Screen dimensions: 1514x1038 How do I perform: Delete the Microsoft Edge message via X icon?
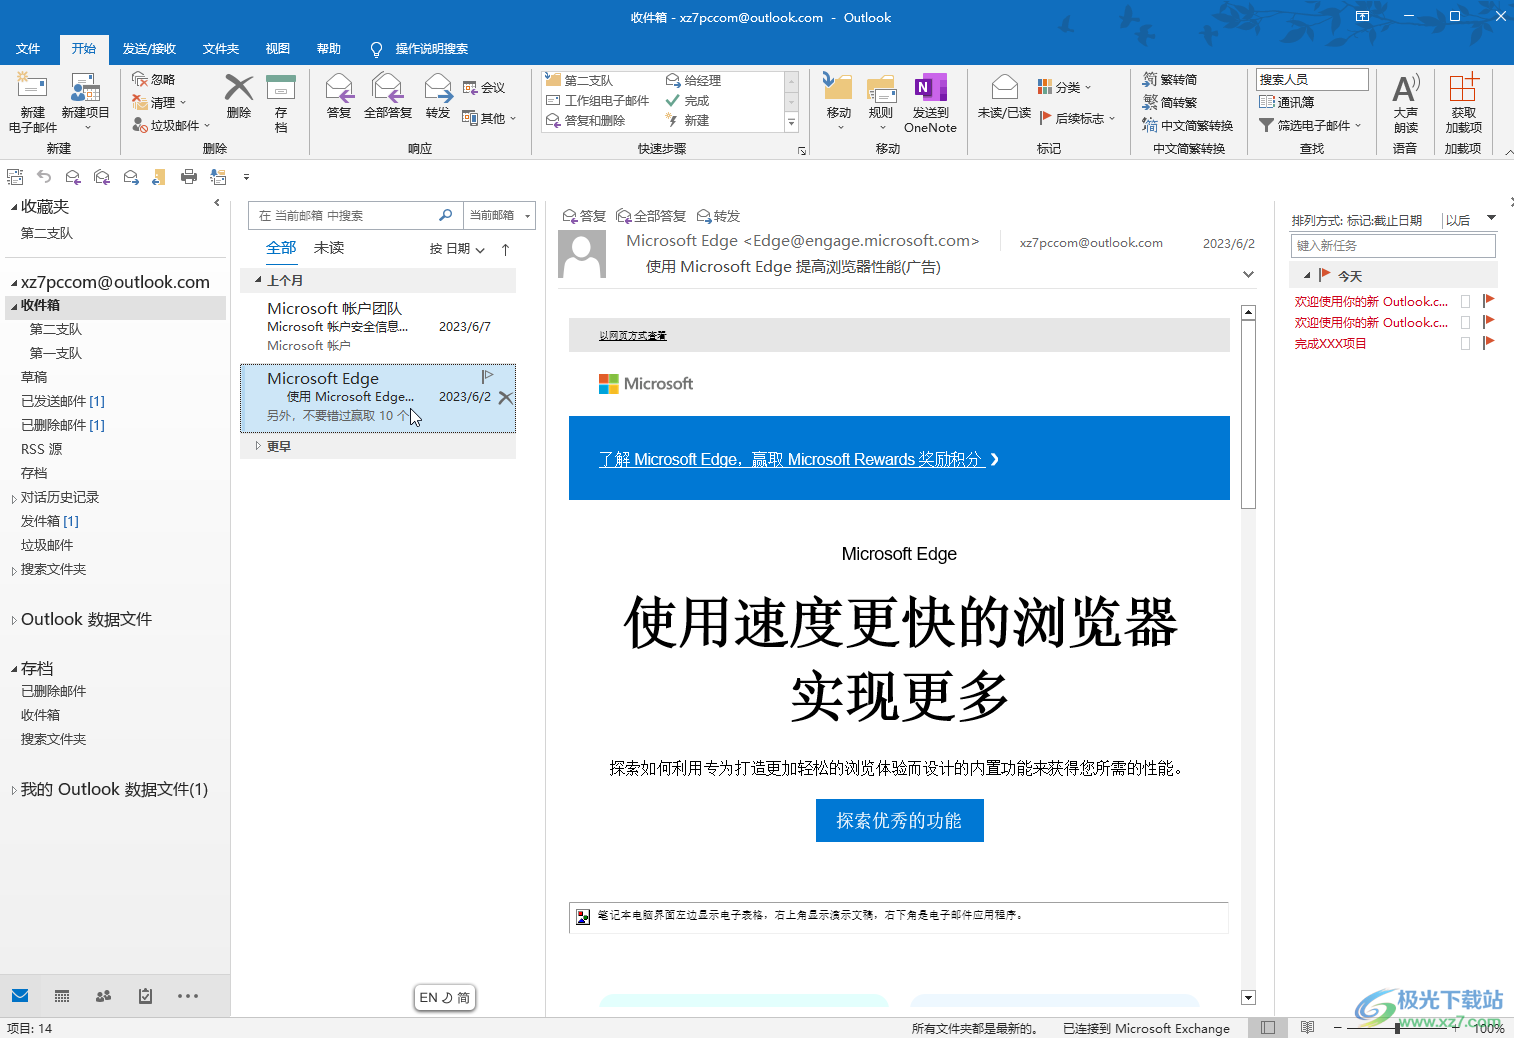coord(505,398)
